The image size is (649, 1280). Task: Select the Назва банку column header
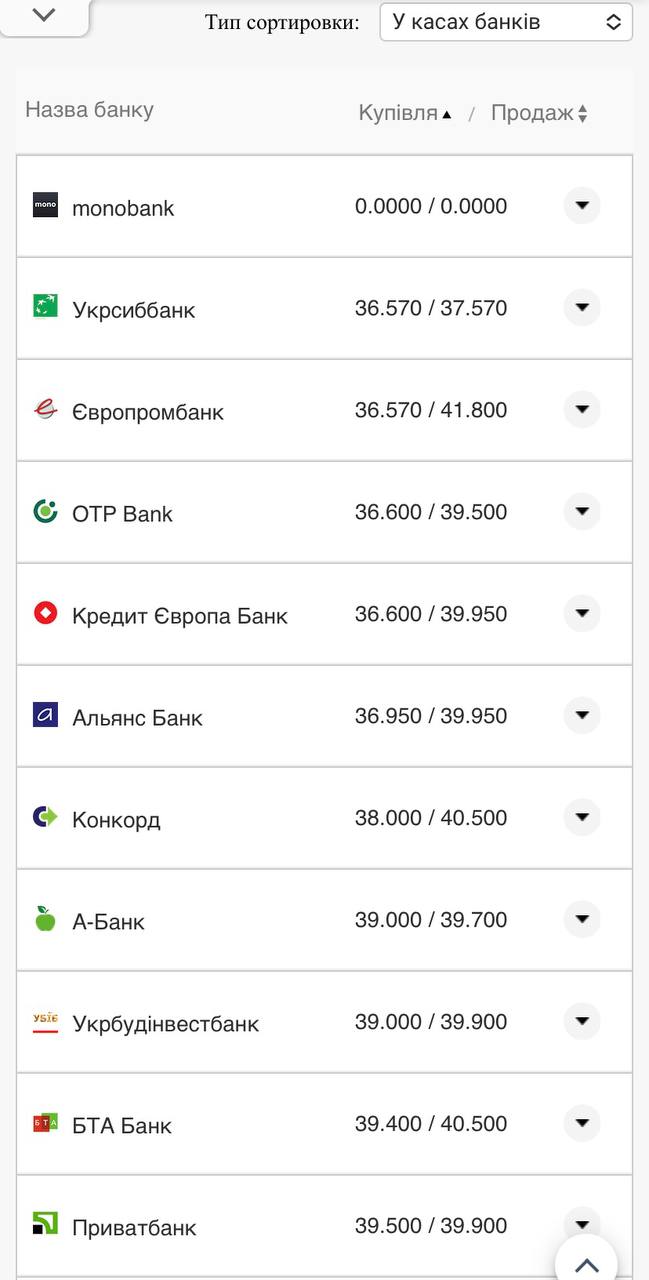point(88,110)
